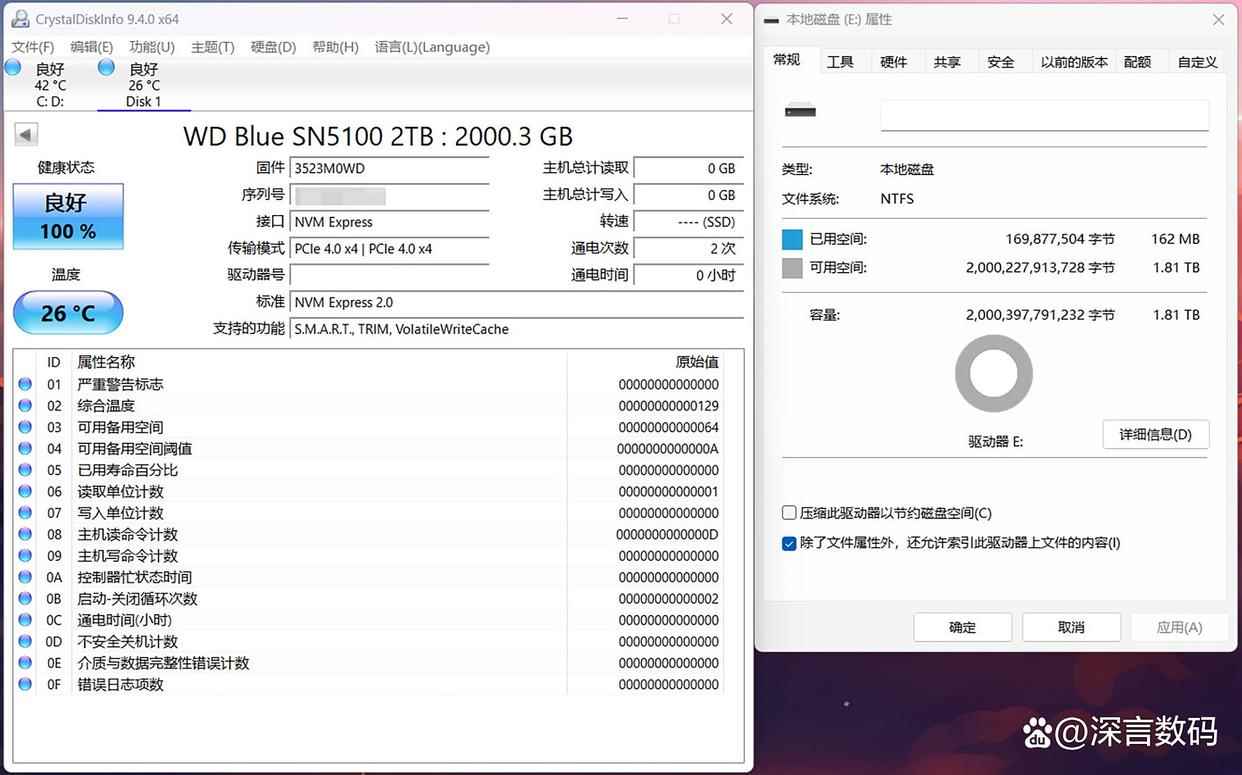Click the 固件 field showing 3523M0WD

pyautogui.click(x=389, y=169)
